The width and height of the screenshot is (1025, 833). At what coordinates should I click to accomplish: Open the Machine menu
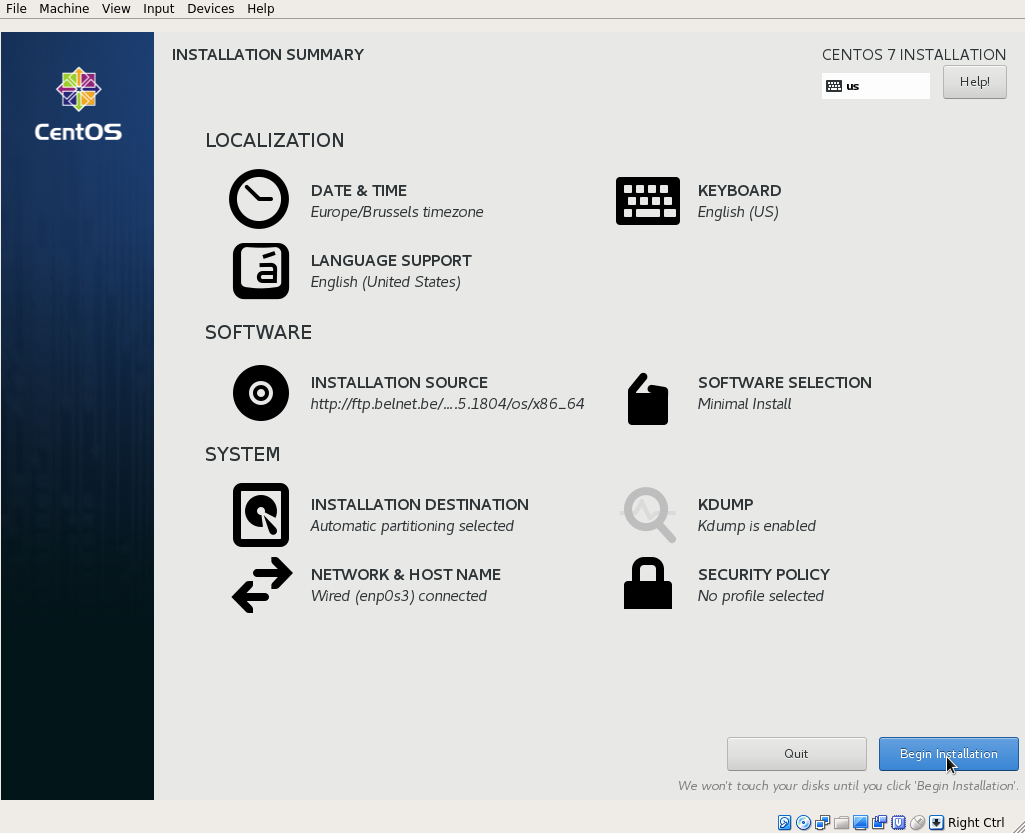[x=63, y=8]
